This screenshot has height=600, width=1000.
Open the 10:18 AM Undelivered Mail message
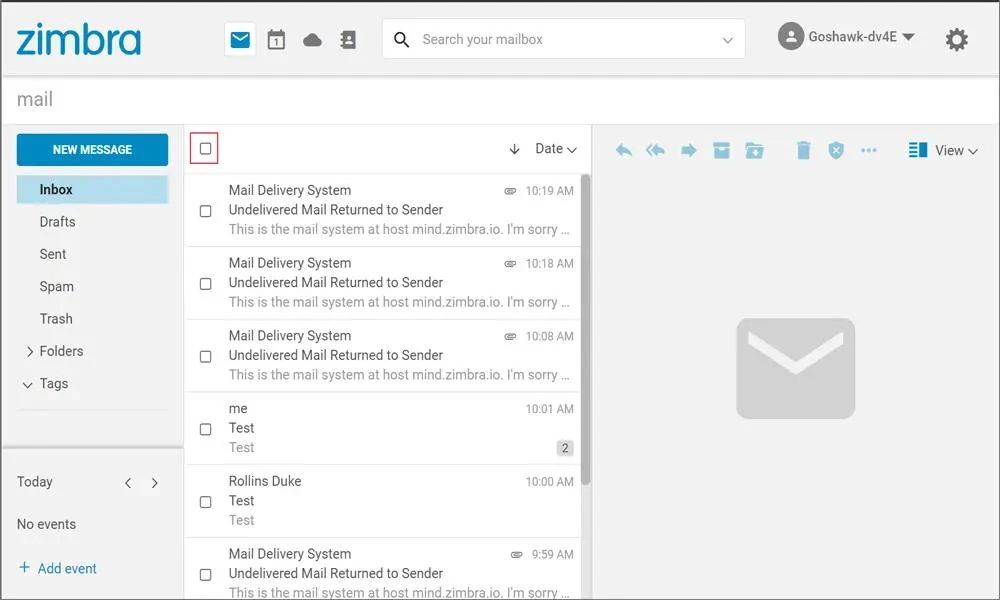383,282
